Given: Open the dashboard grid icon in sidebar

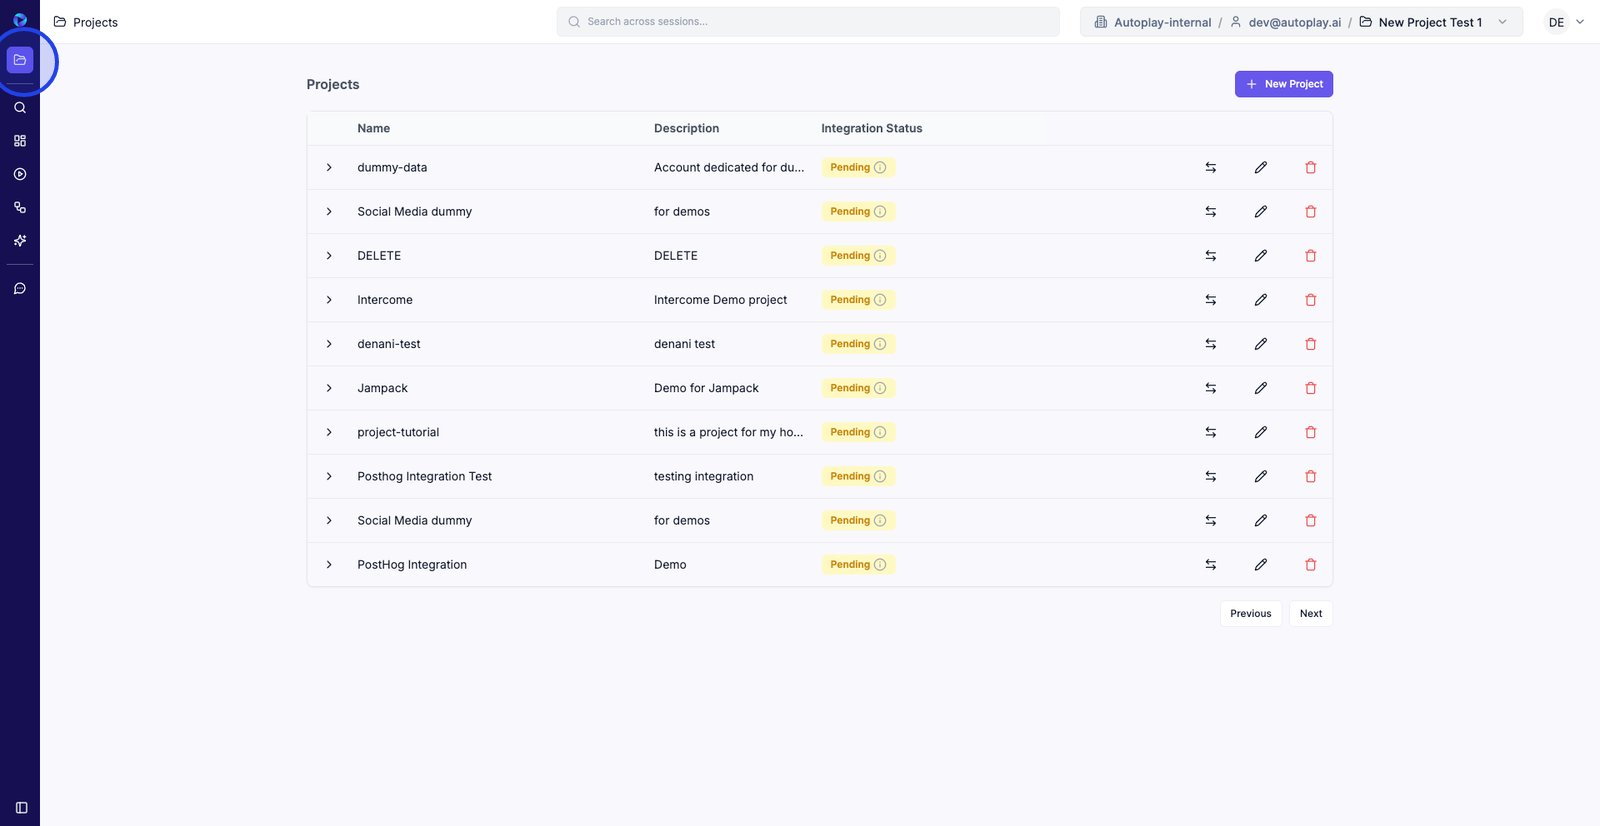Looking at the screenshot, I should pos(20,141).
